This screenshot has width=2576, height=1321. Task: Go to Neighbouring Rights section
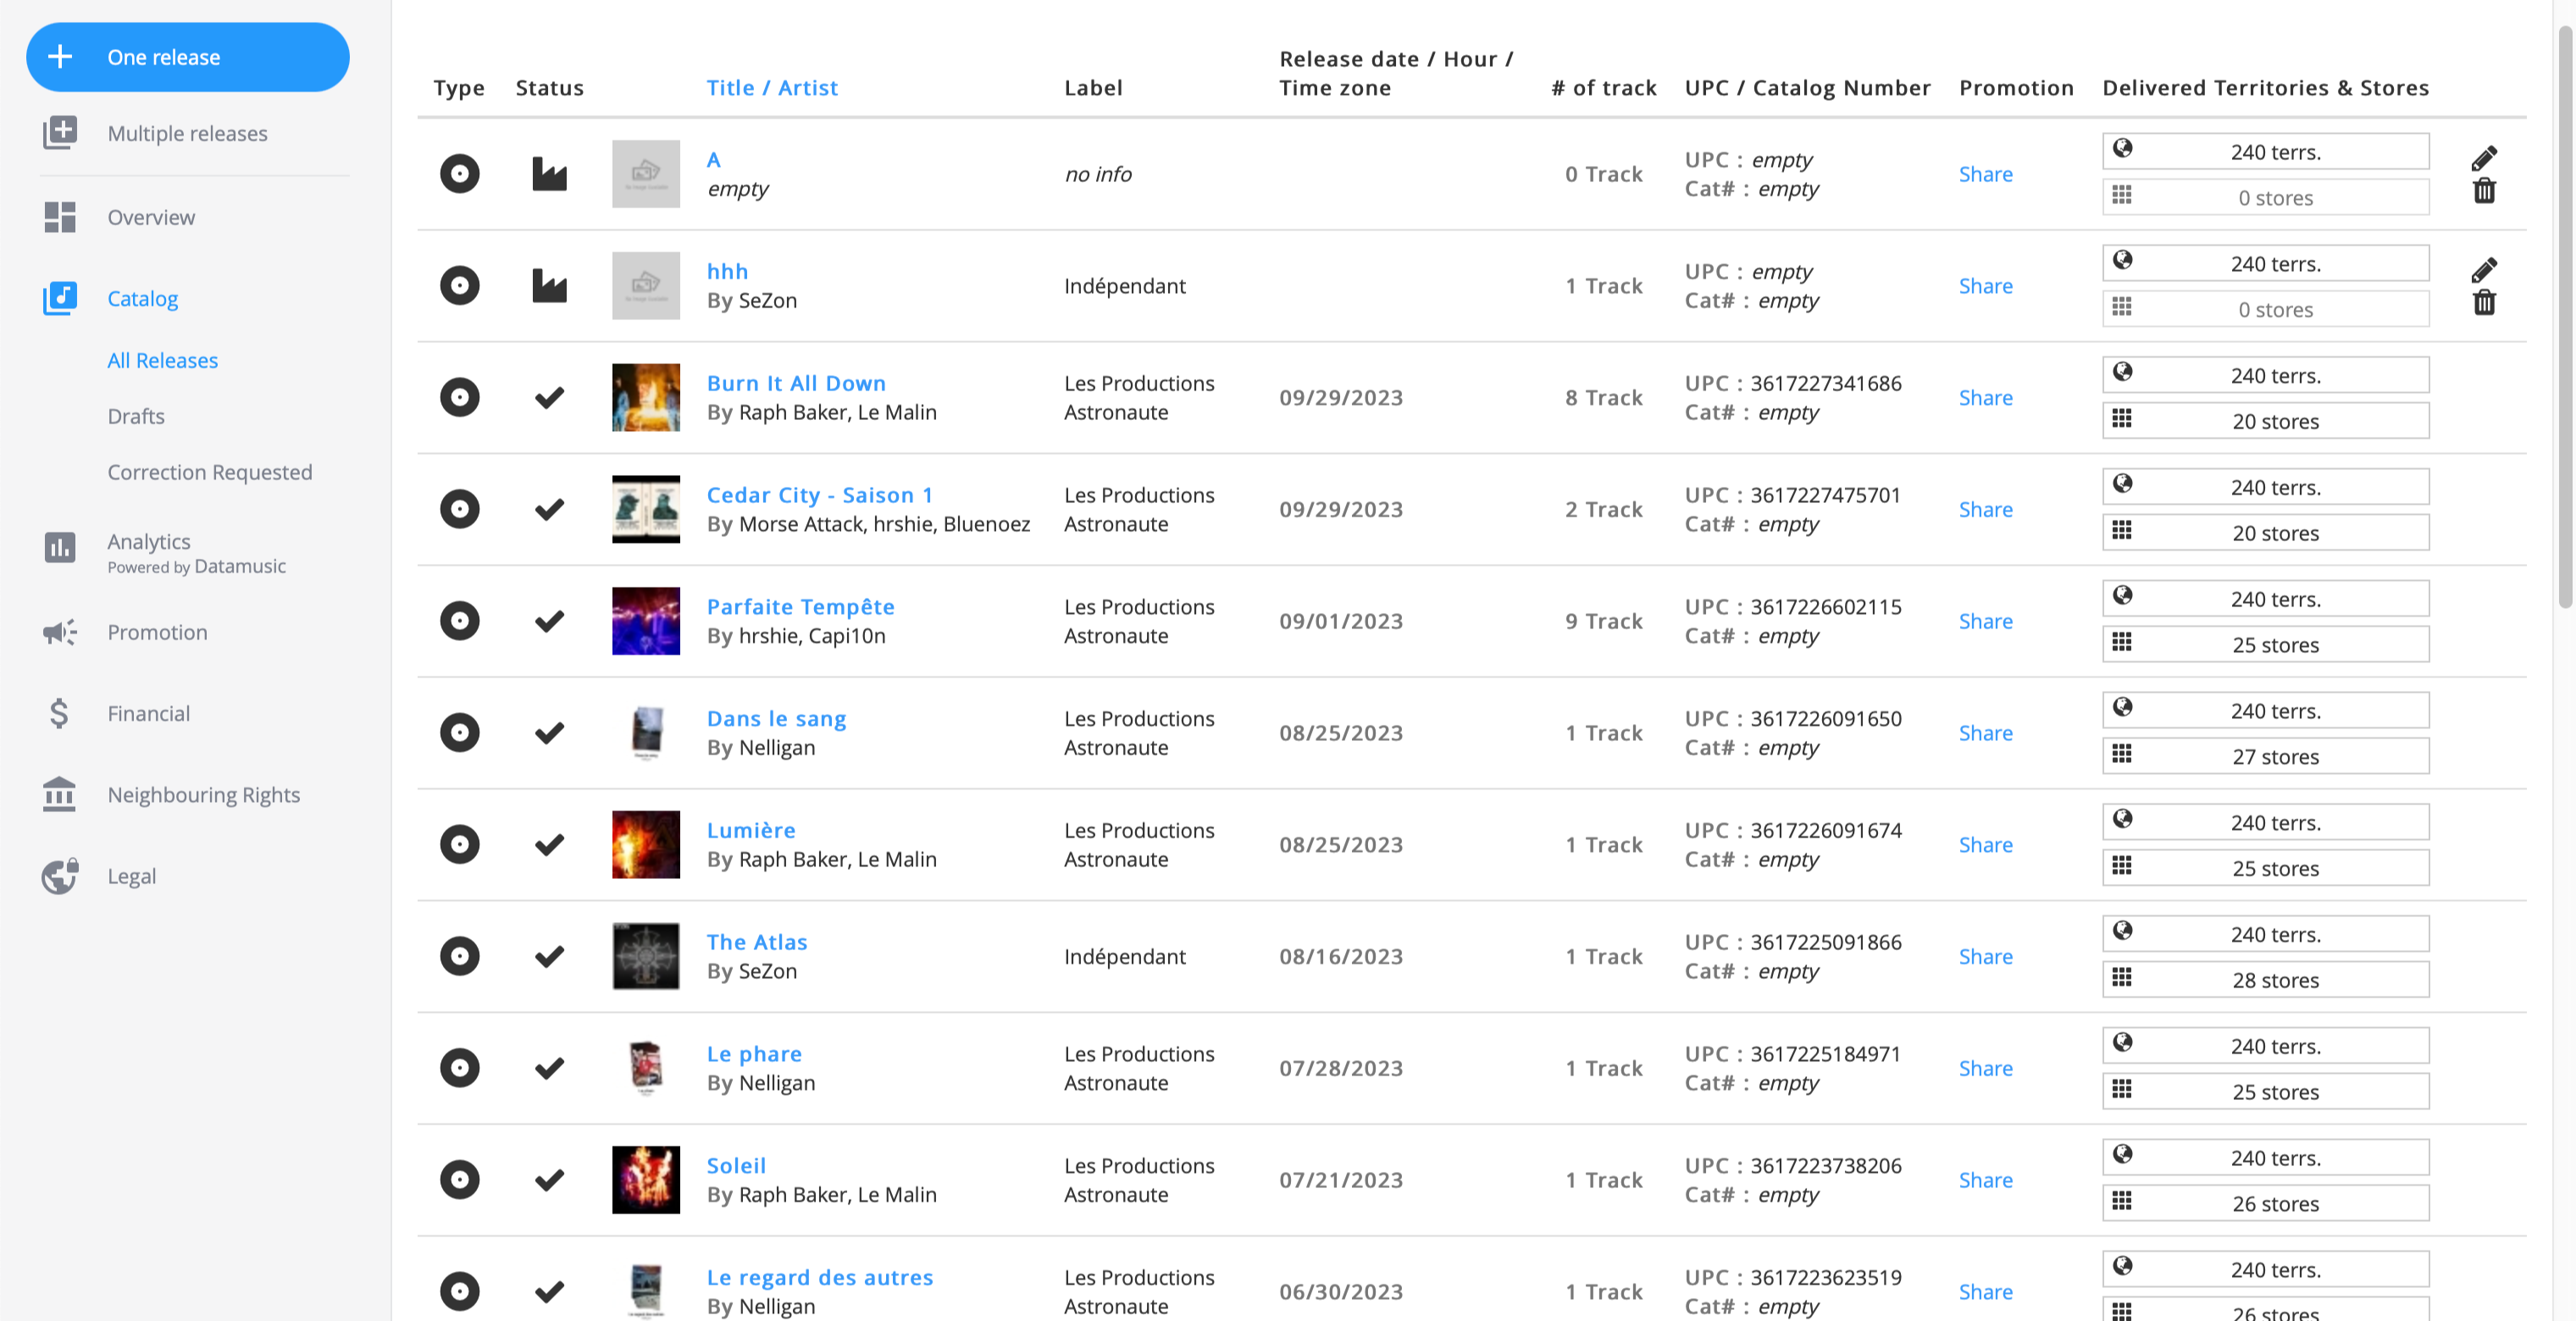(203, 794)
